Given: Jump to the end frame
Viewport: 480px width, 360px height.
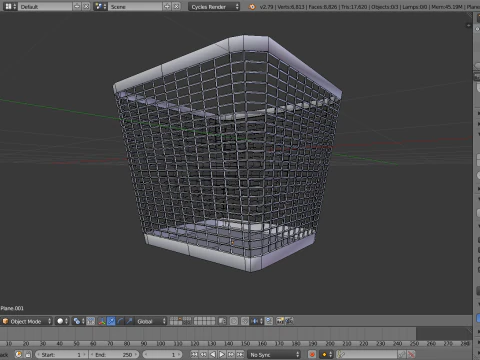Looking at the screenshot, I should point(240,354).
